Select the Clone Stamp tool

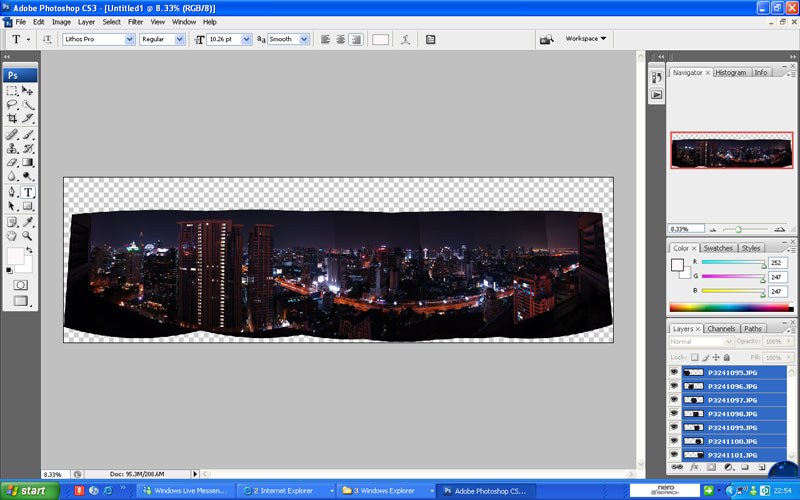tap(12, 148)
